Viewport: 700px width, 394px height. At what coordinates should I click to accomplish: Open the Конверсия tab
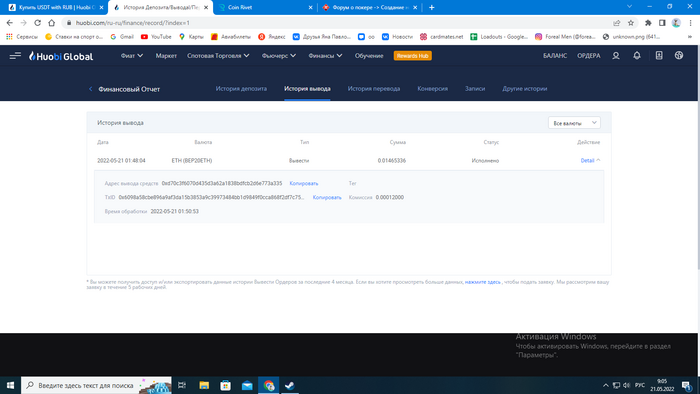(x=432, y=89)
